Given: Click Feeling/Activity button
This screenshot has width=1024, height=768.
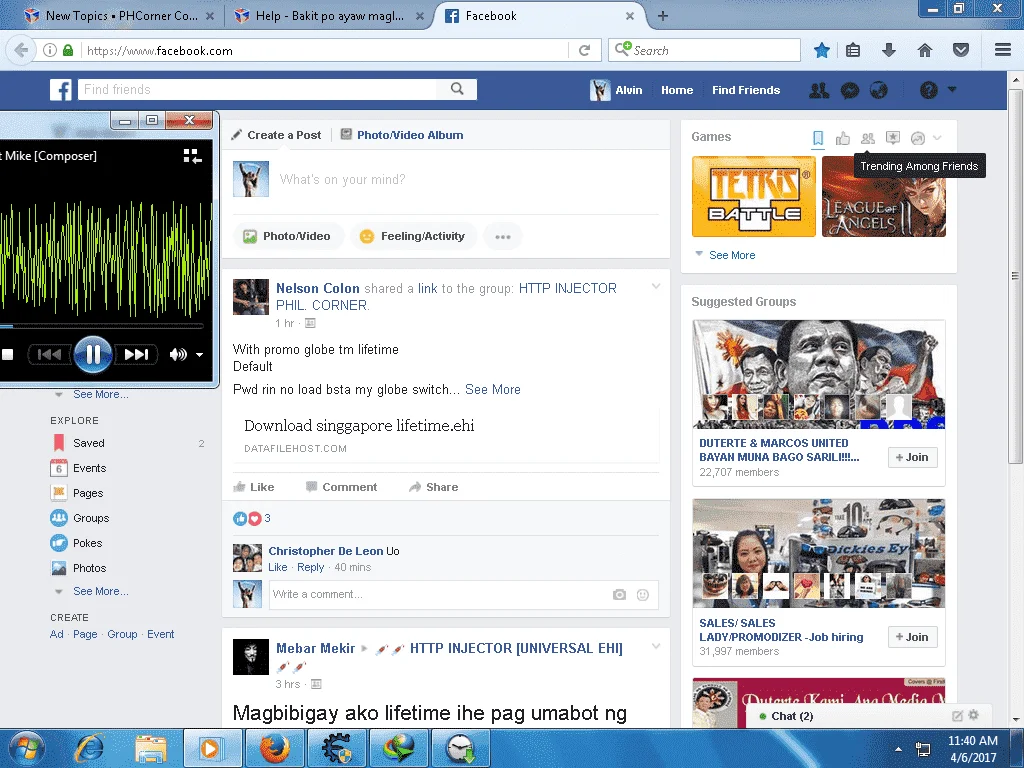Looking at the screenshot, I should (x=413, y=236).
